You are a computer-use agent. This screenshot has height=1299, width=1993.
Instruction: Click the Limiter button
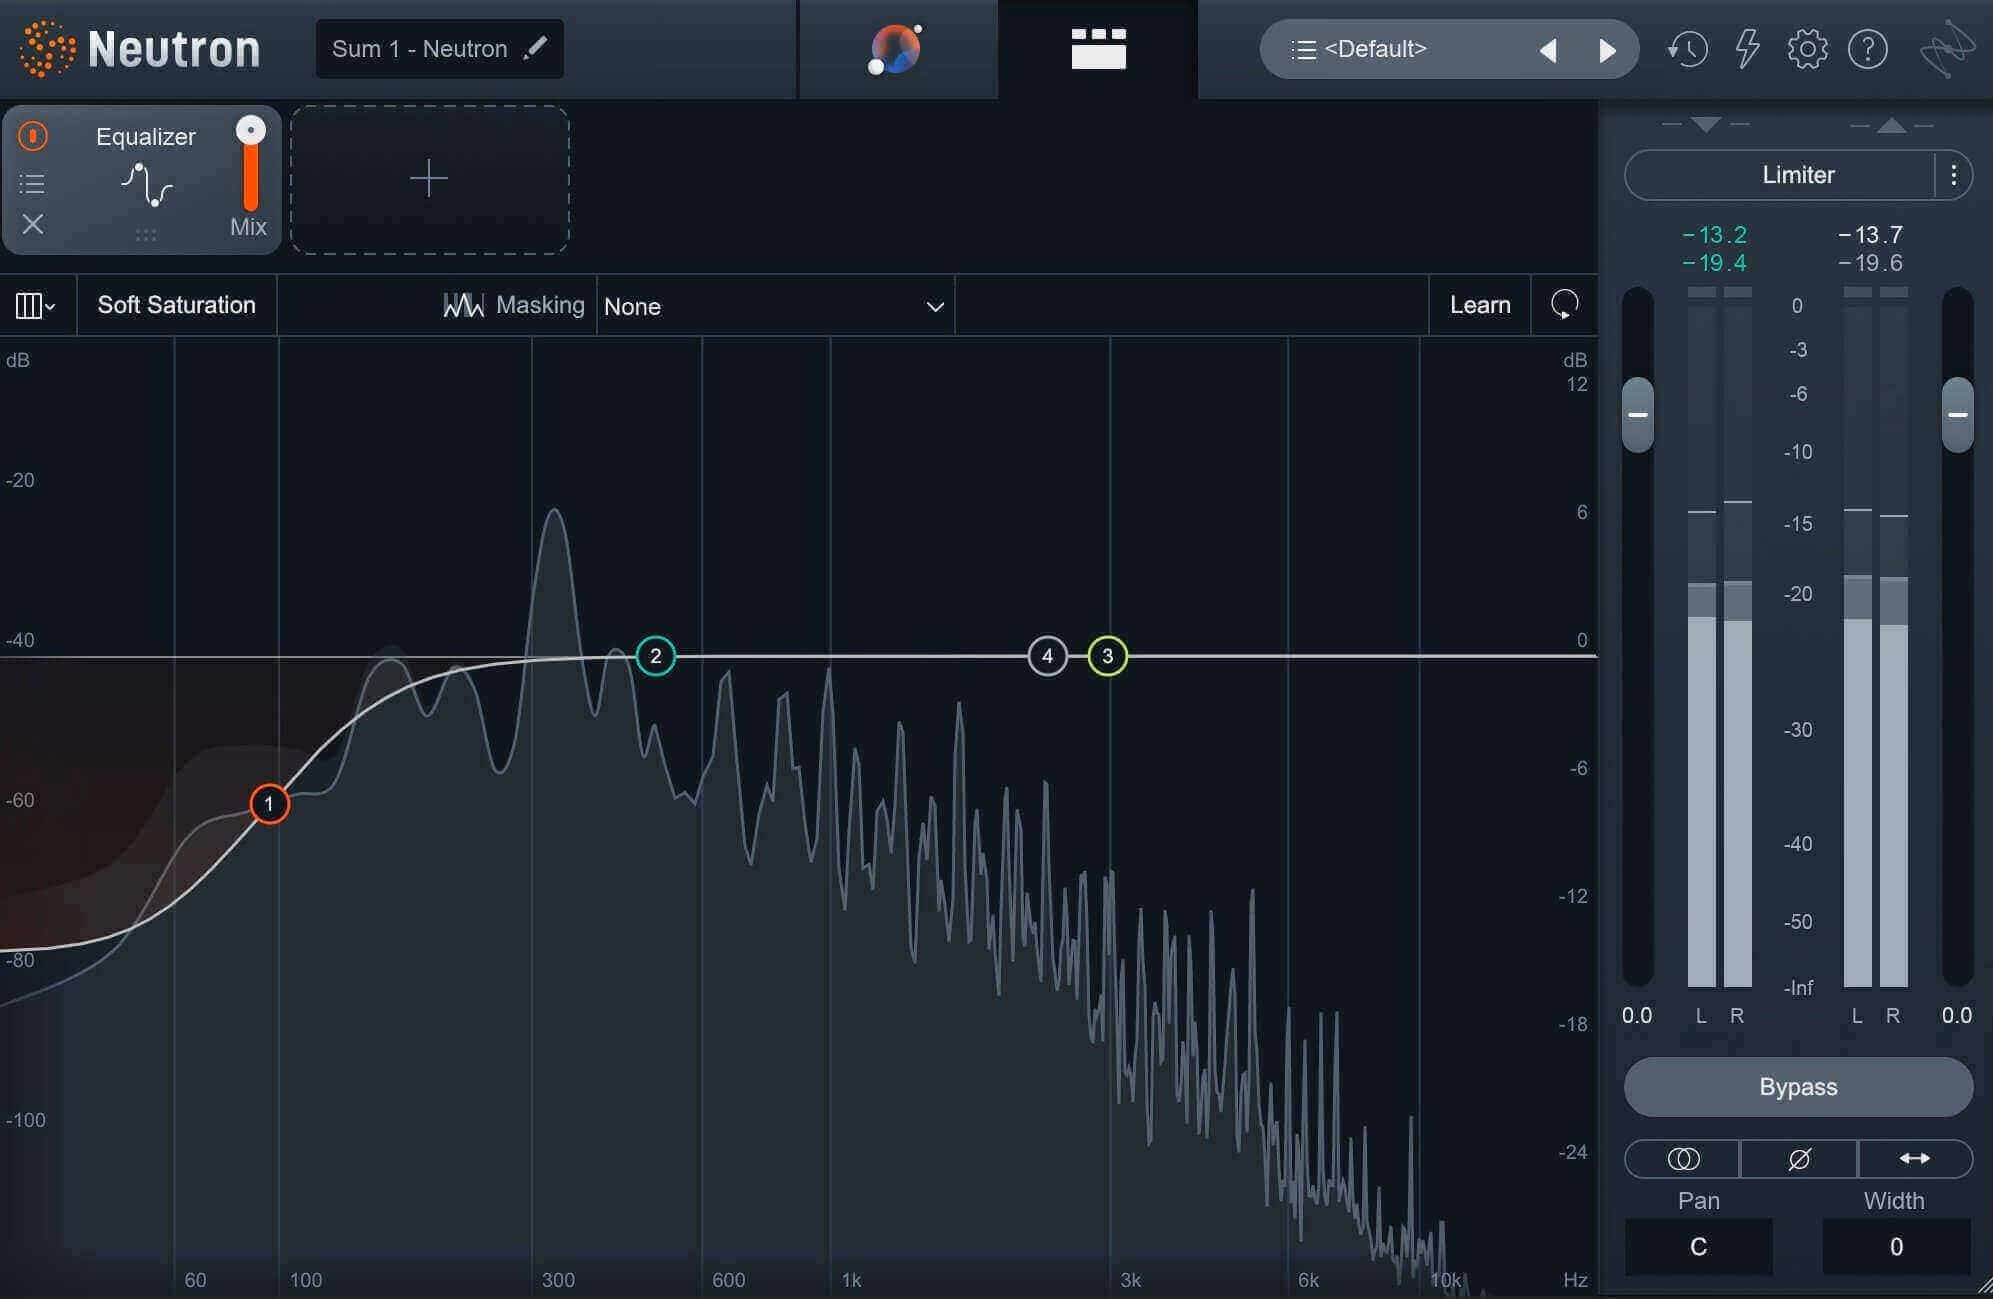[x=1780, y=175]
